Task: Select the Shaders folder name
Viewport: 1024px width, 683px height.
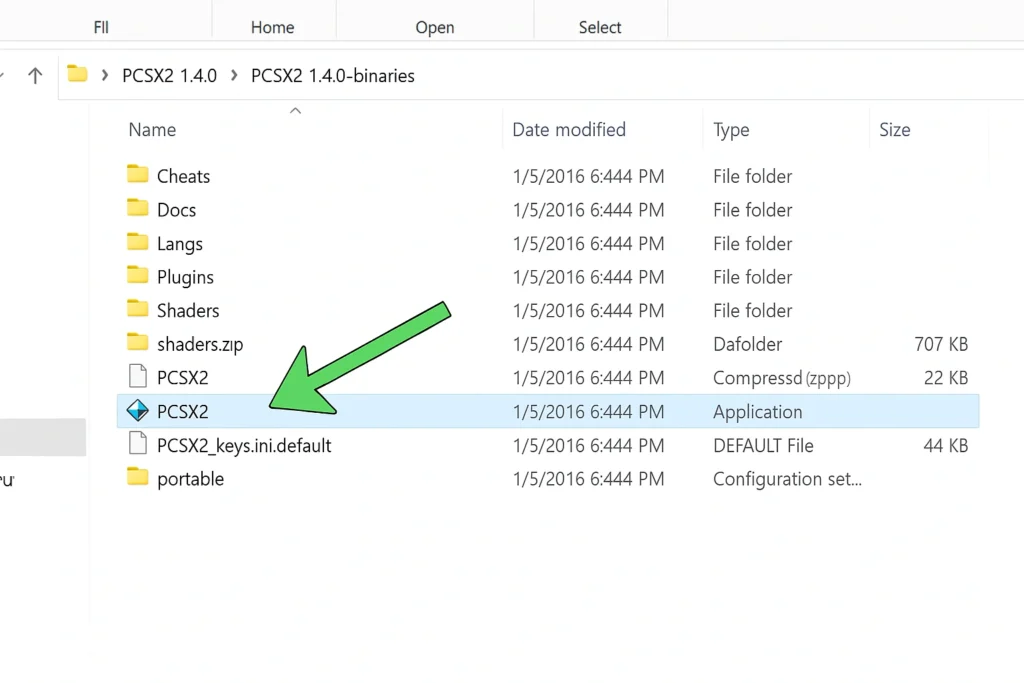Action: click(x=188, y=311)
